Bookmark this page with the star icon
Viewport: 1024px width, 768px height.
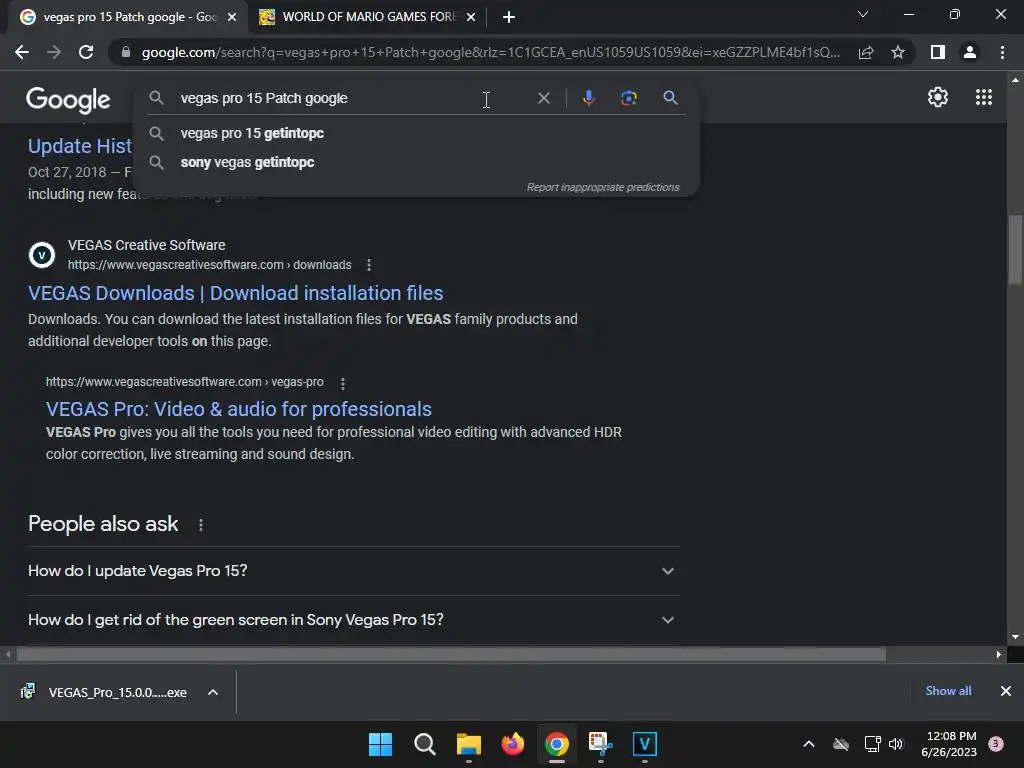tap(898, 52)
